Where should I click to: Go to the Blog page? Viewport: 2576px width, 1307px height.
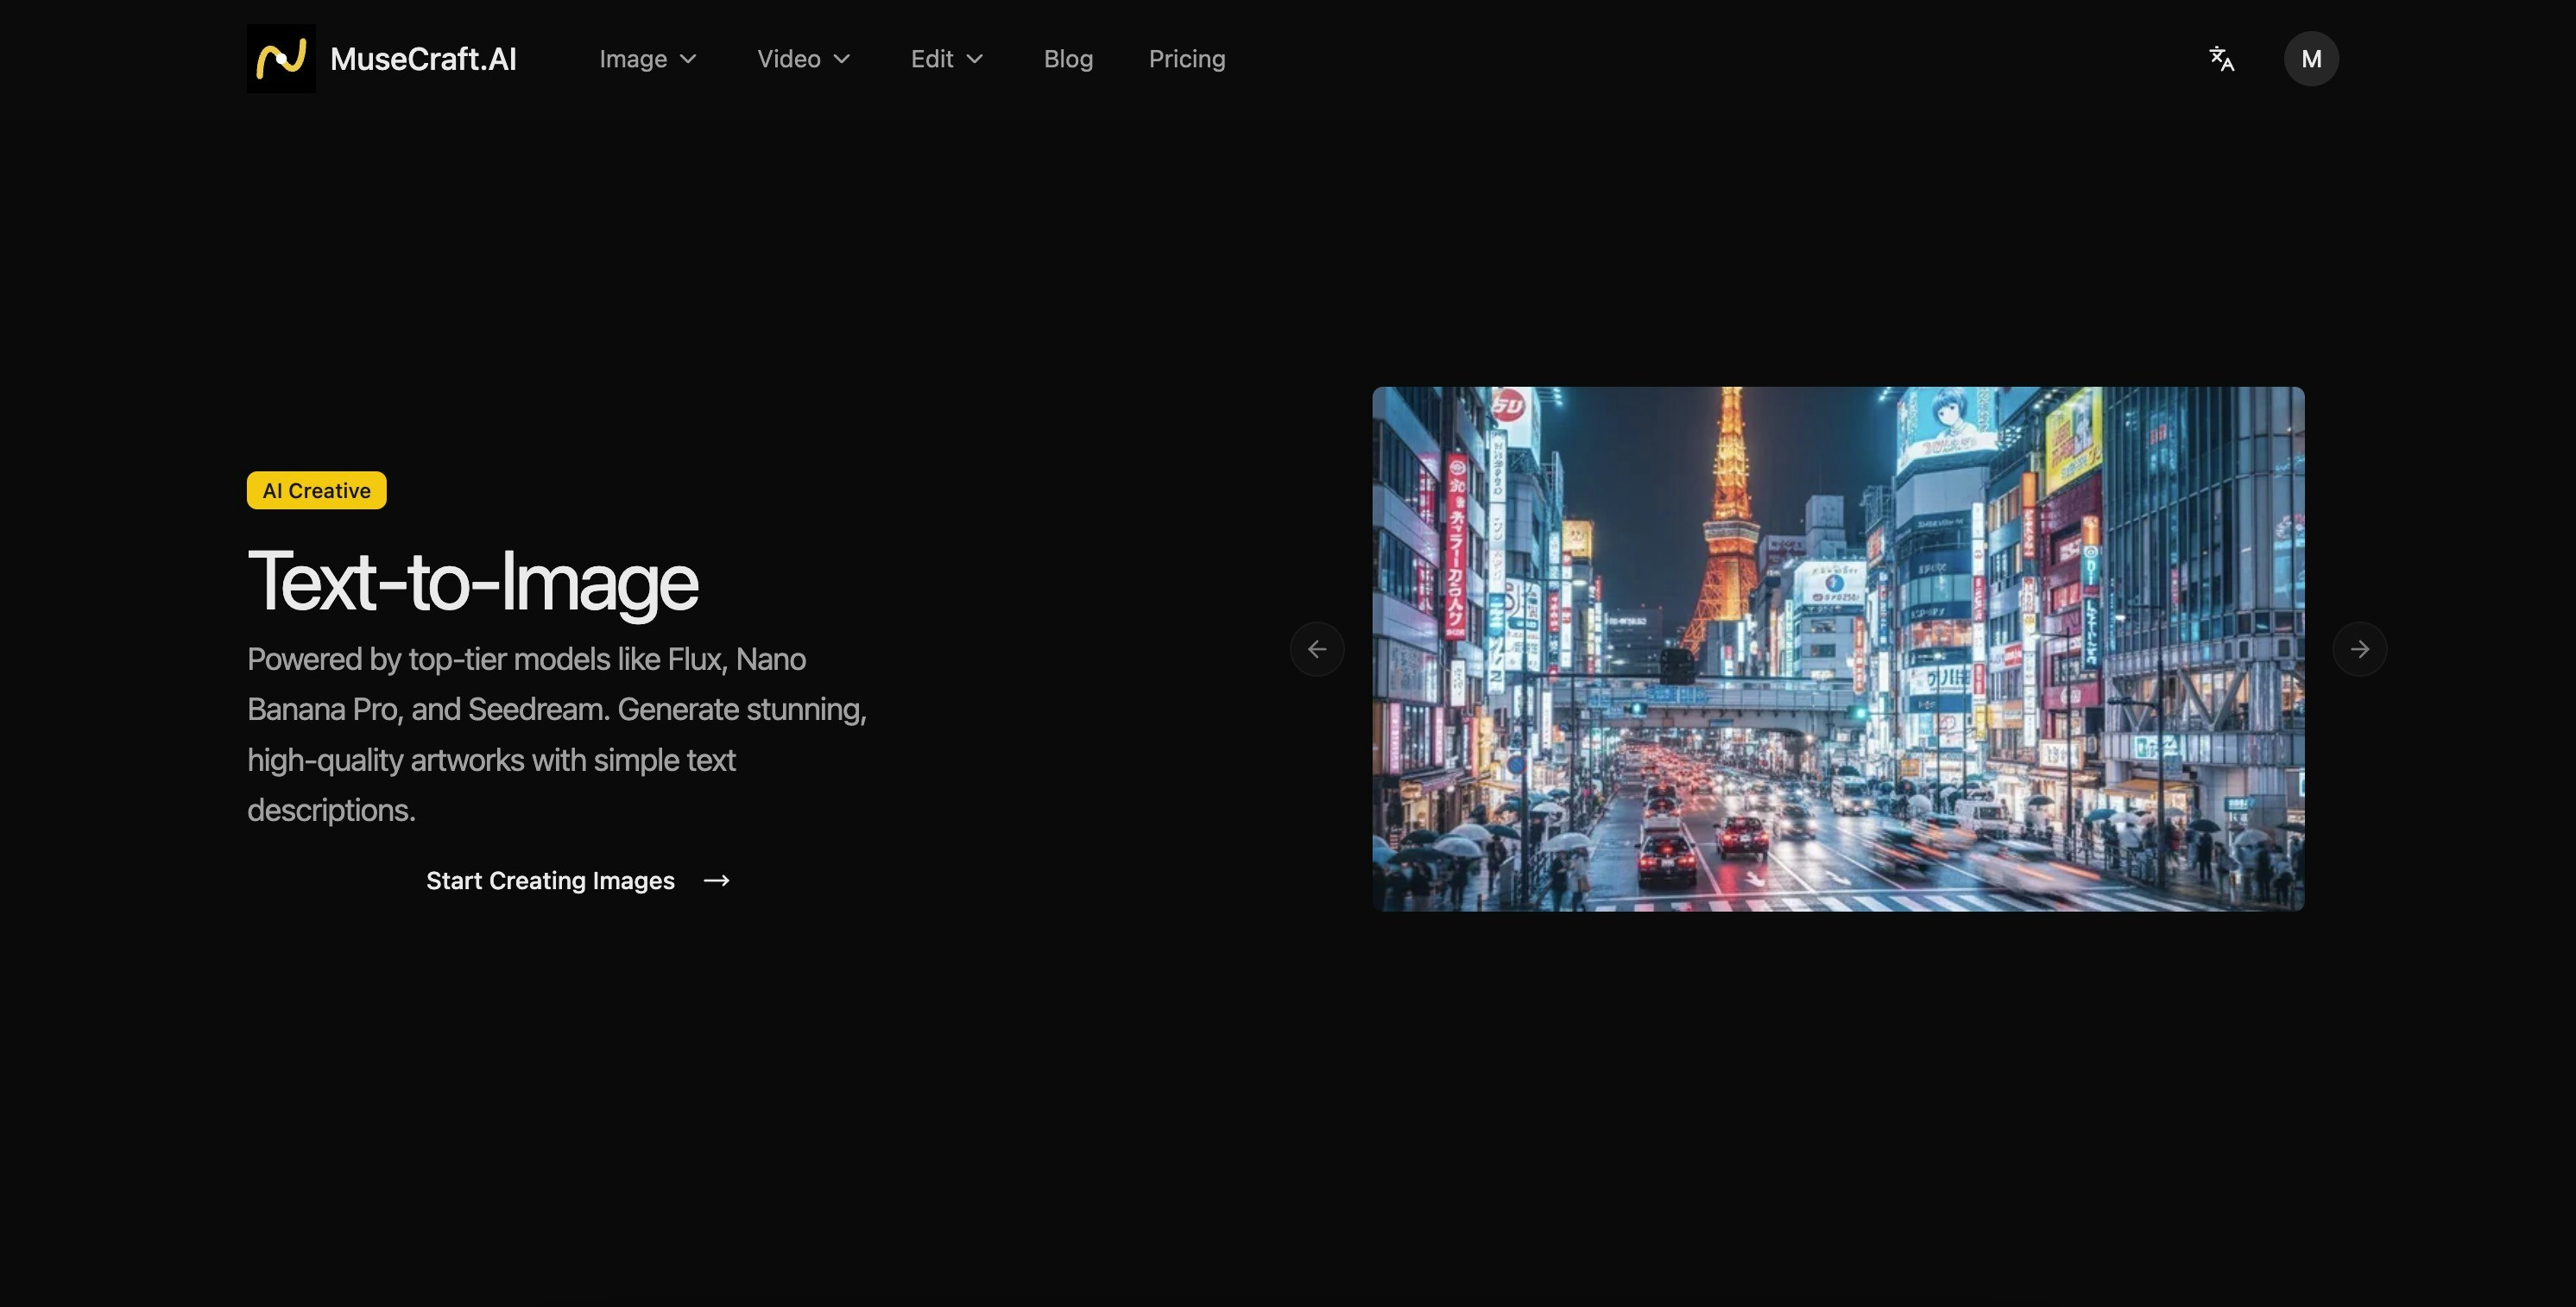click(1068, 59)
